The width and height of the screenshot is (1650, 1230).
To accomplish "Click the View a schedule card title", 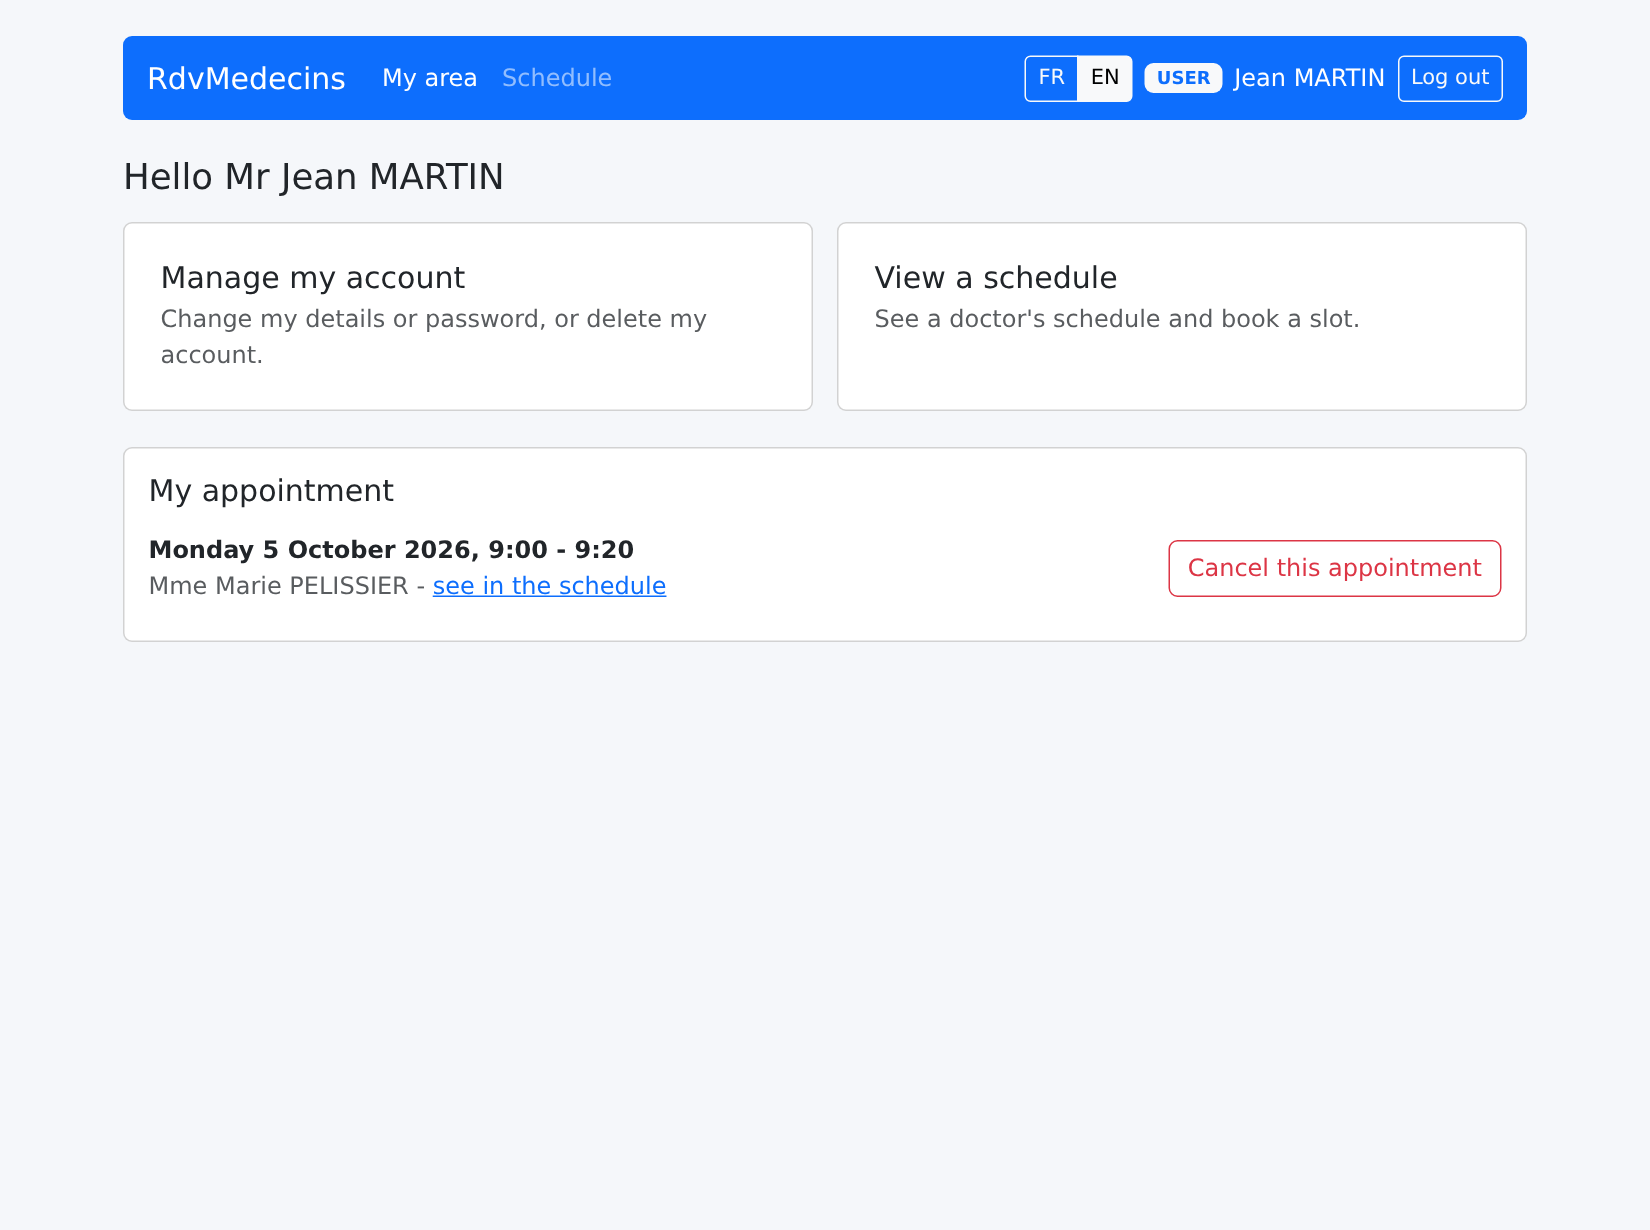I will [996, 278].
